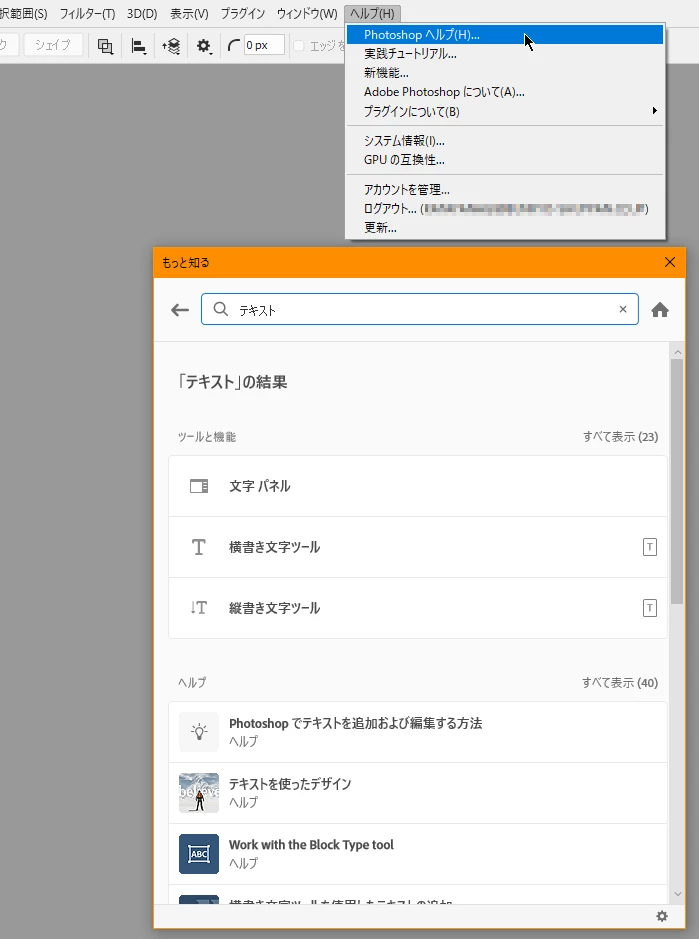Go back with the left arrow in もっと知る
This screenshot has height=939, width=699.
point(180,310)
